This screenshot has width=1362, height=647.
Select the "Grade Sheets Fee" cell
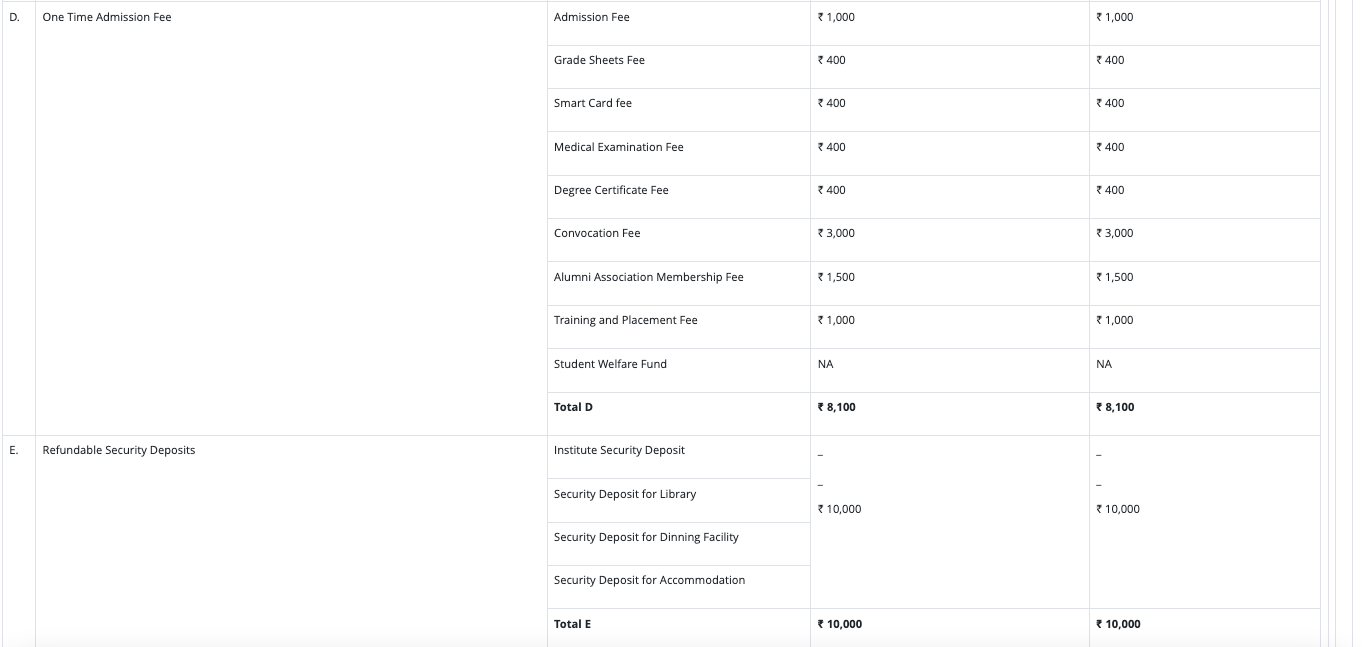pos(599,60)
